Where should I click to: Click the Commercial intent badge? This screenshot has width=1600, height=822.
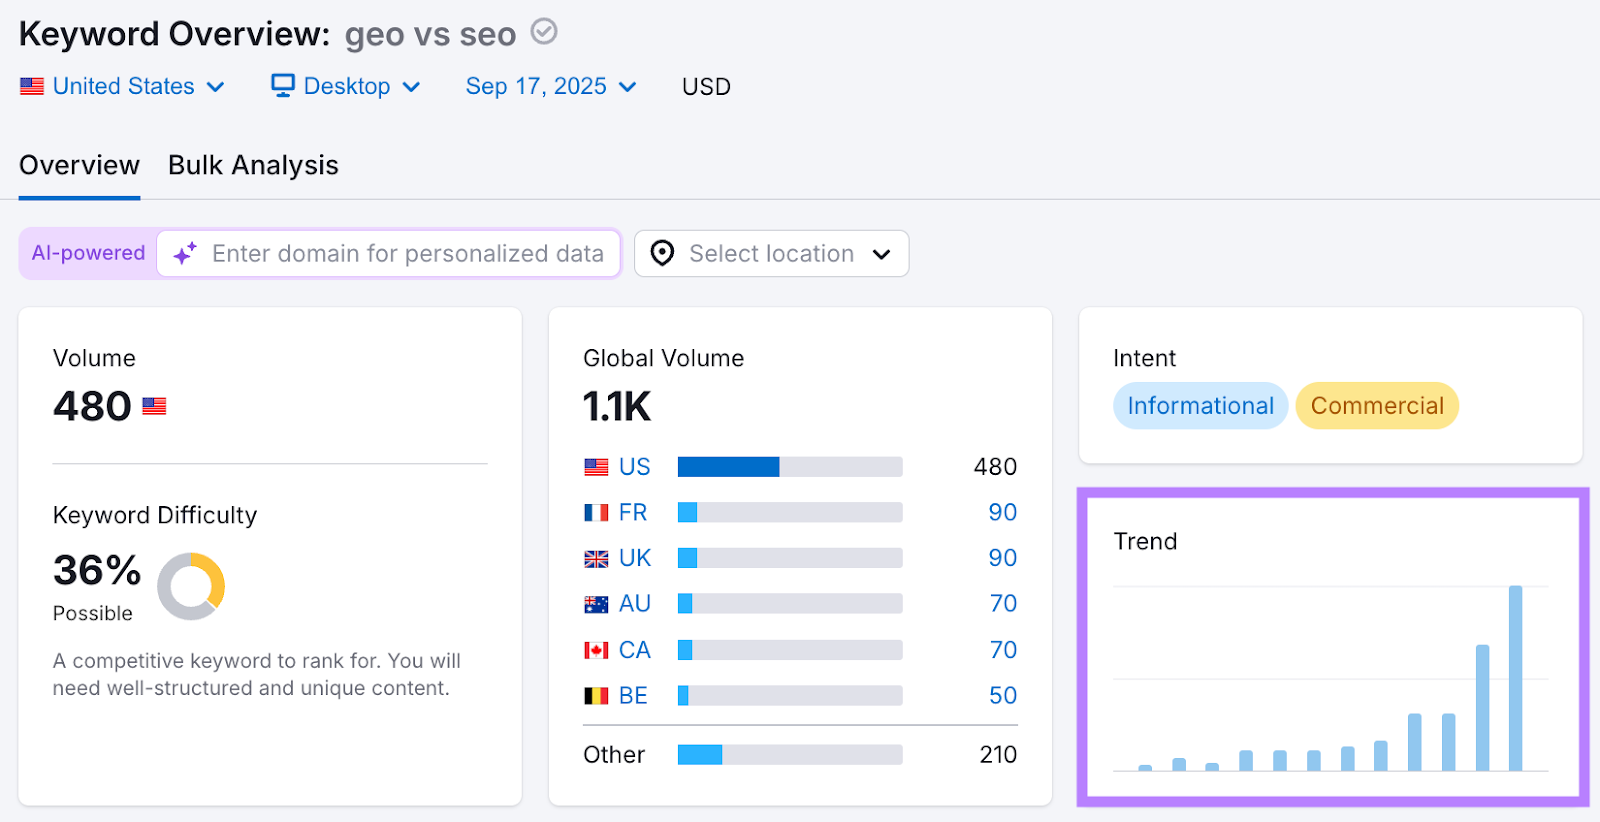(1377, 406)
